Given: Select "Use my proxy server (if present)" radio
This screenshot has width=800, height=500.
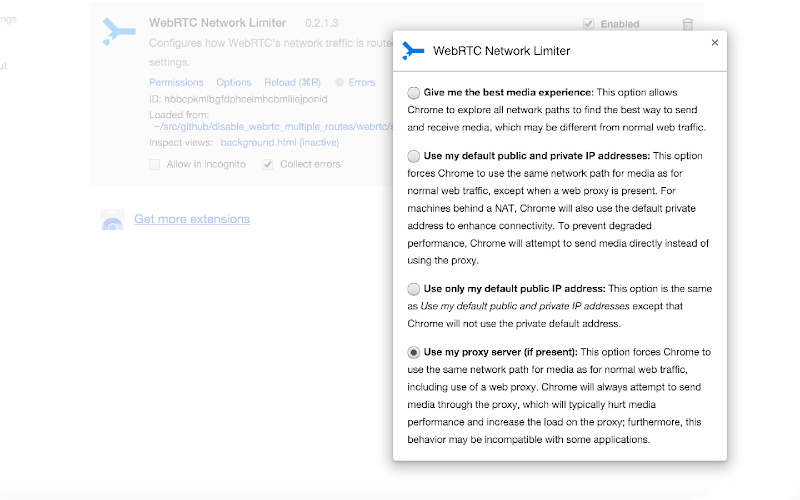Looking at the screenshot, I should (x=414, y=353).
